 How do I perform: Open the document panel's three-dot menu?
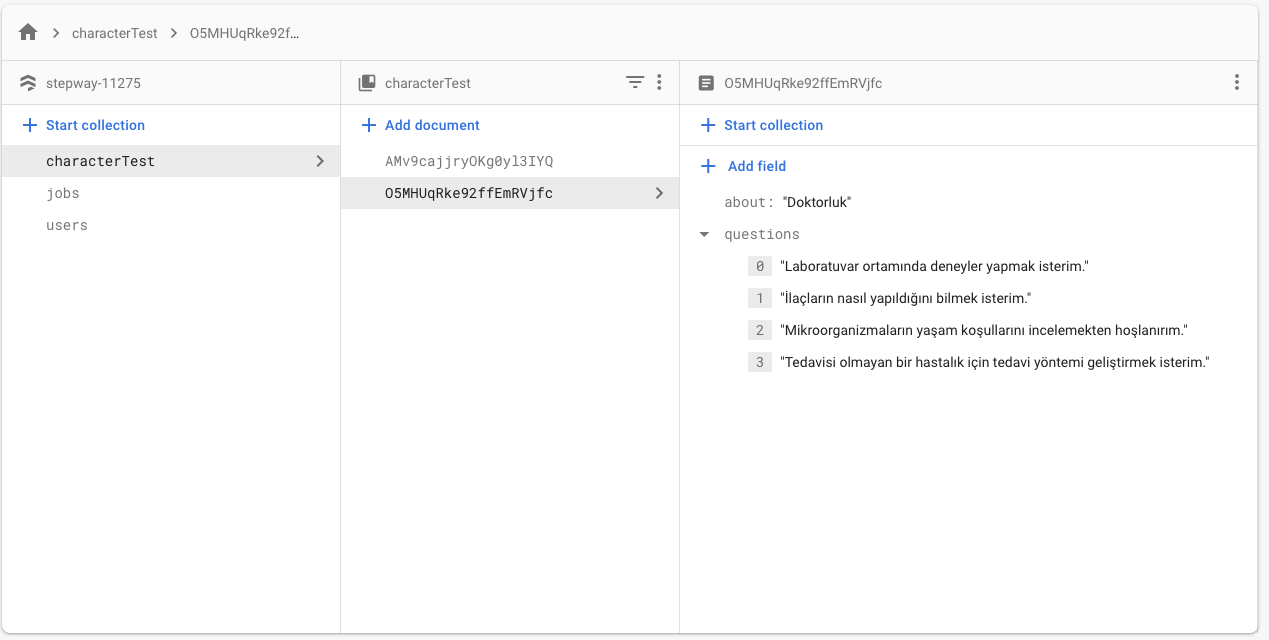pos(1237,83)
